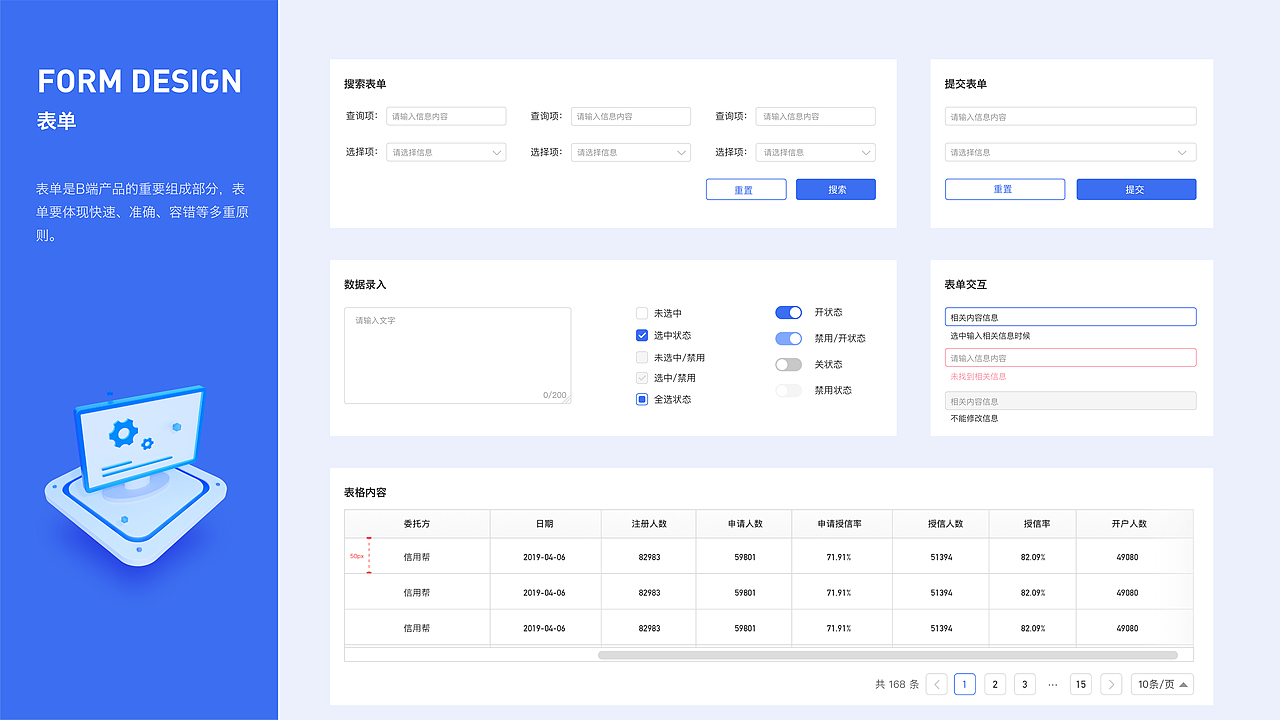Click the 数据录入 heading
This screenshot has height=720, width=1280.
tap(365, 284)
